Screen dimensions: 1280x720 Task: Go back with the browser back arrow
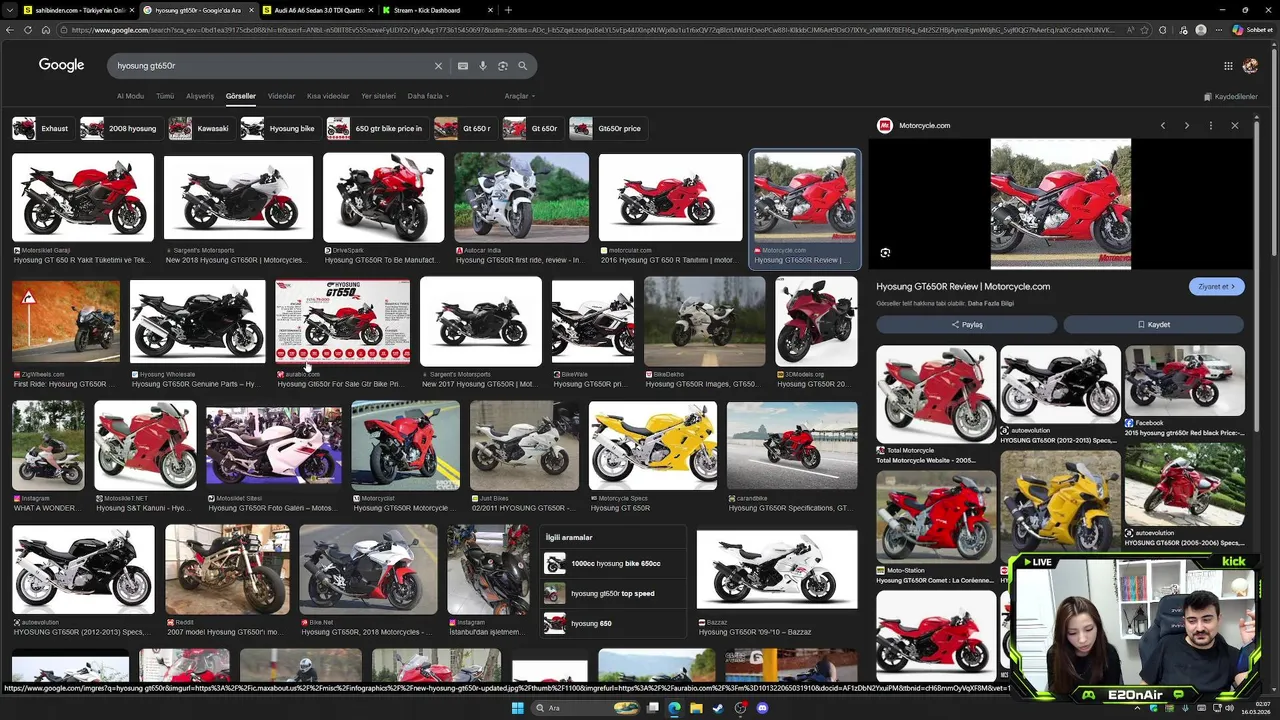pyautogui.click(x=10, y=30)
